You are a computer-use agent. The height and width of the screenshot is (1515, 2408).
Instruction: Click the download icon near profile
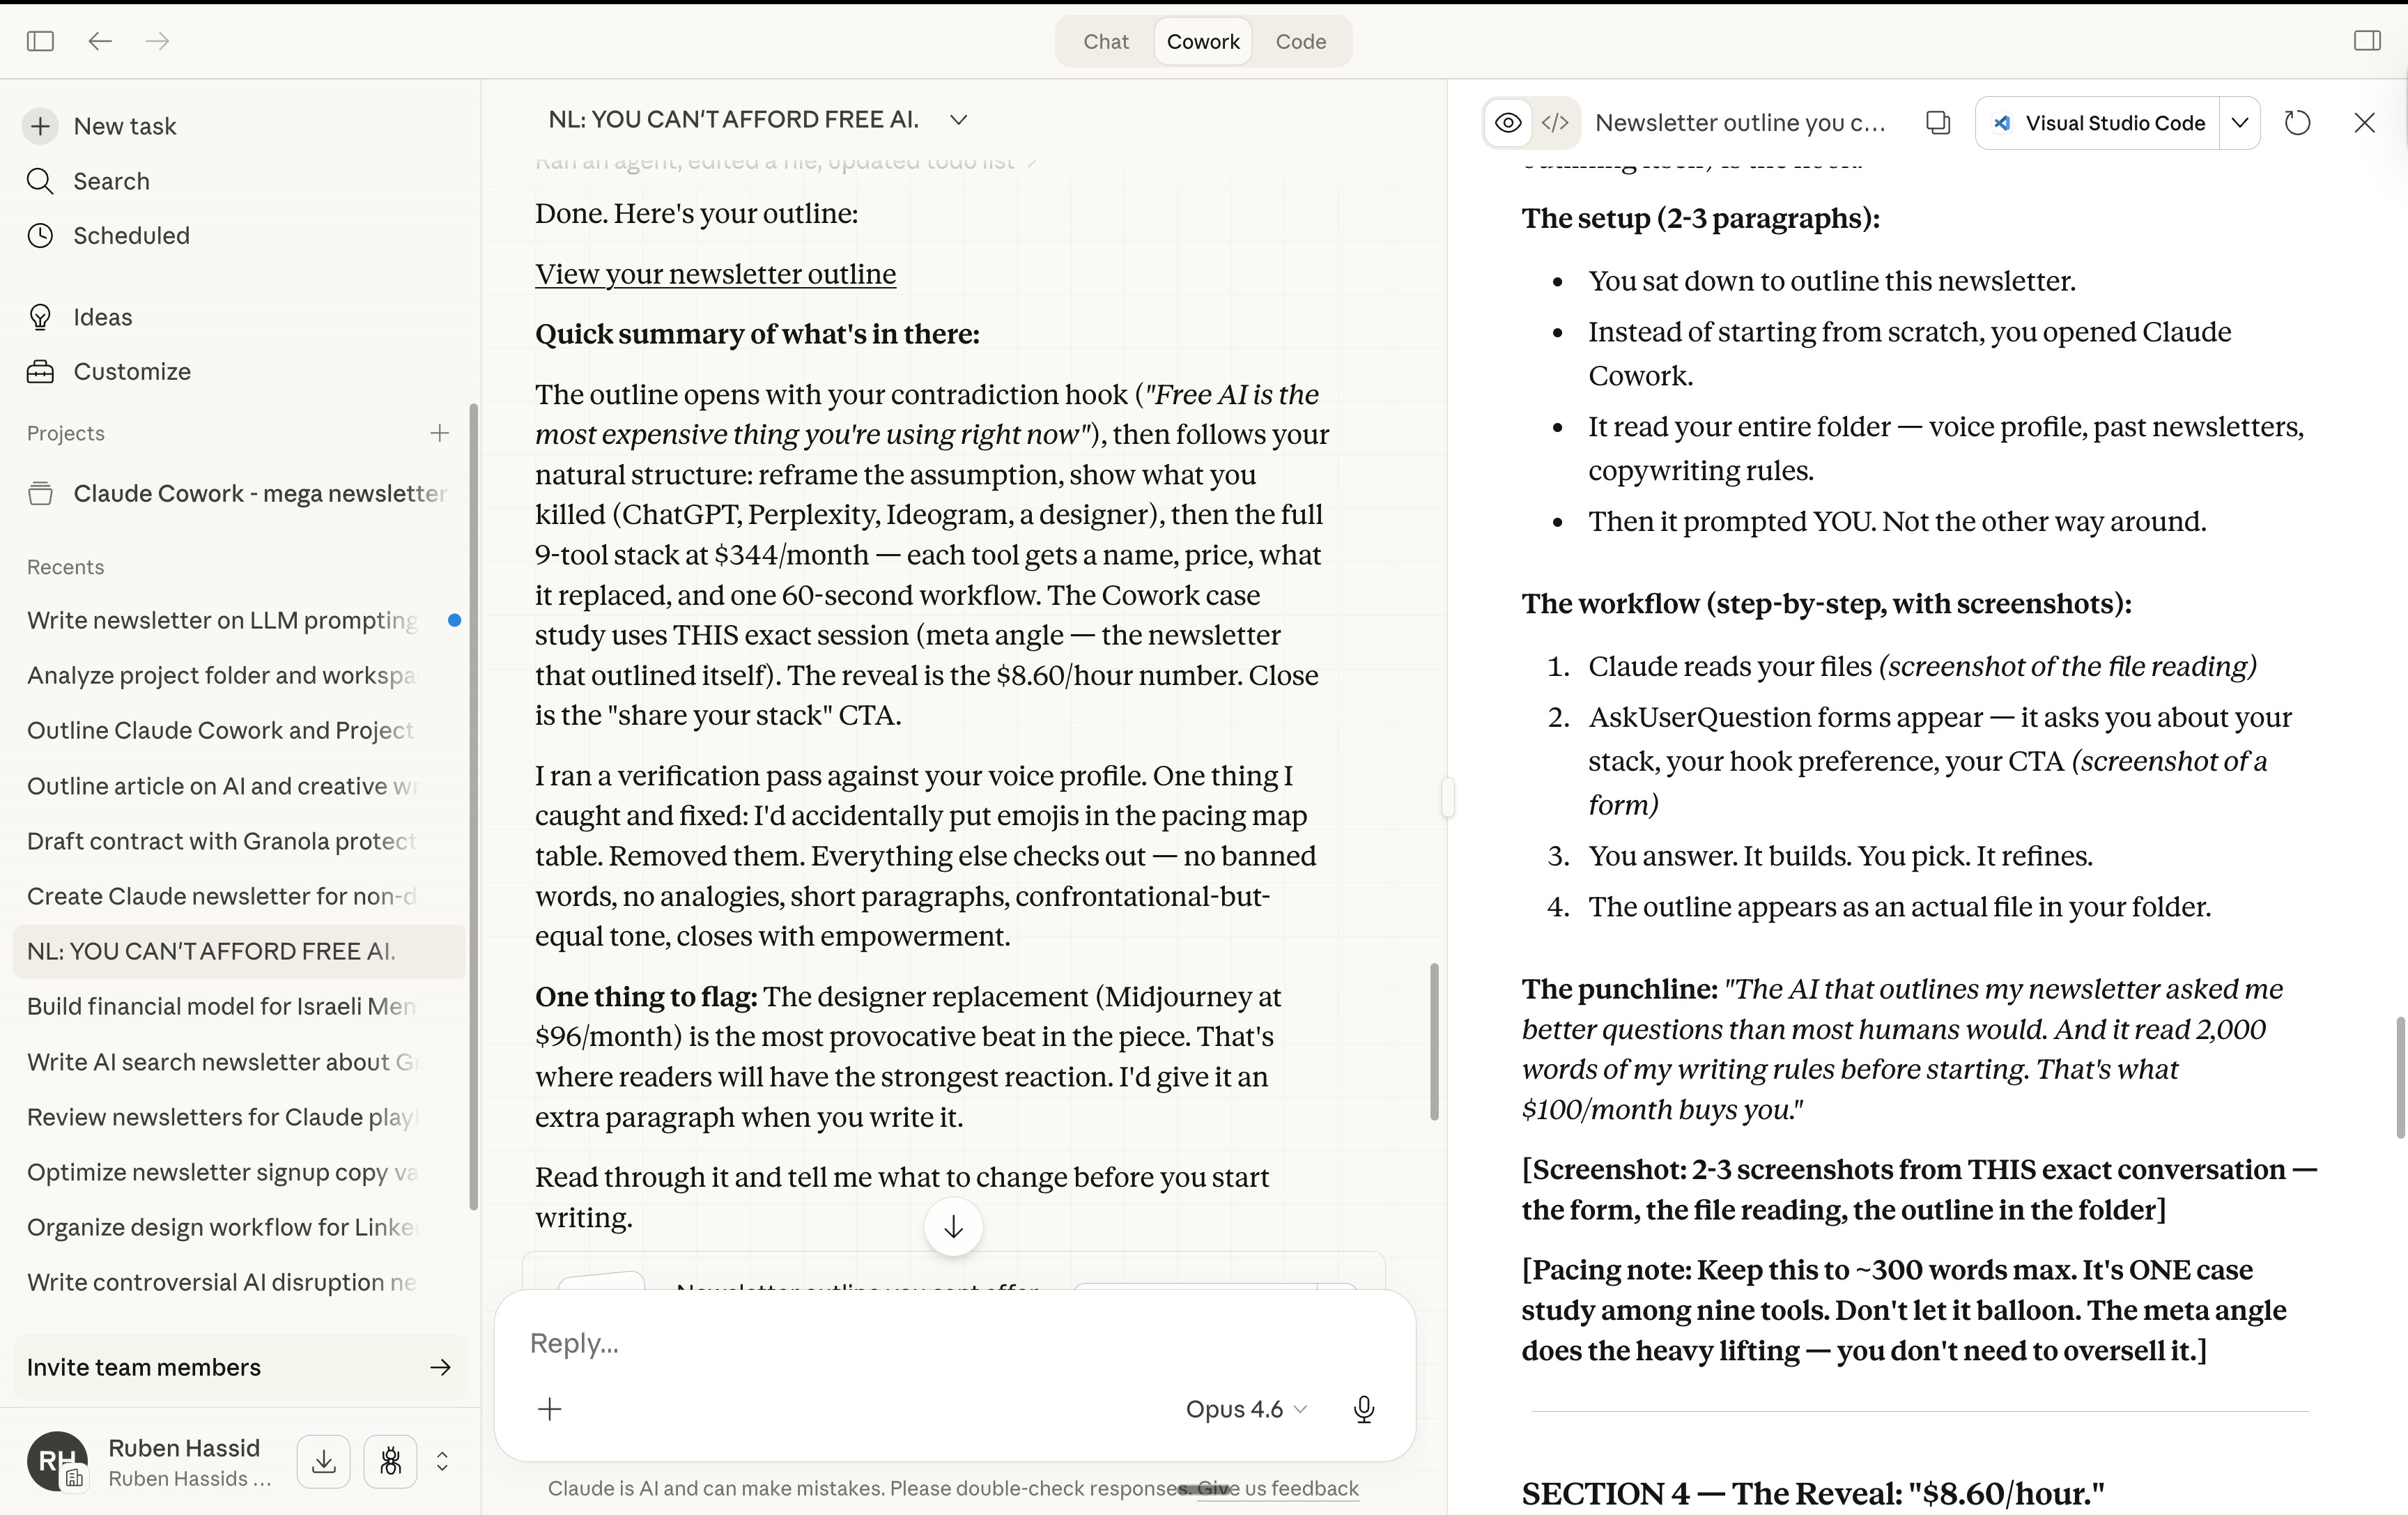tap(323, 1462)
